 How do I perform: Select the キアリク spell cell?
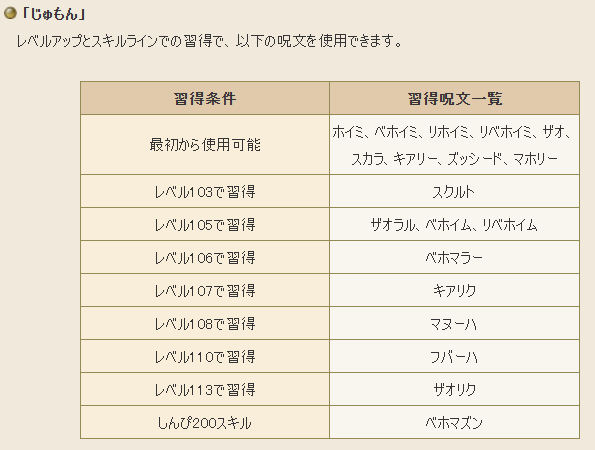click(455, 290)
